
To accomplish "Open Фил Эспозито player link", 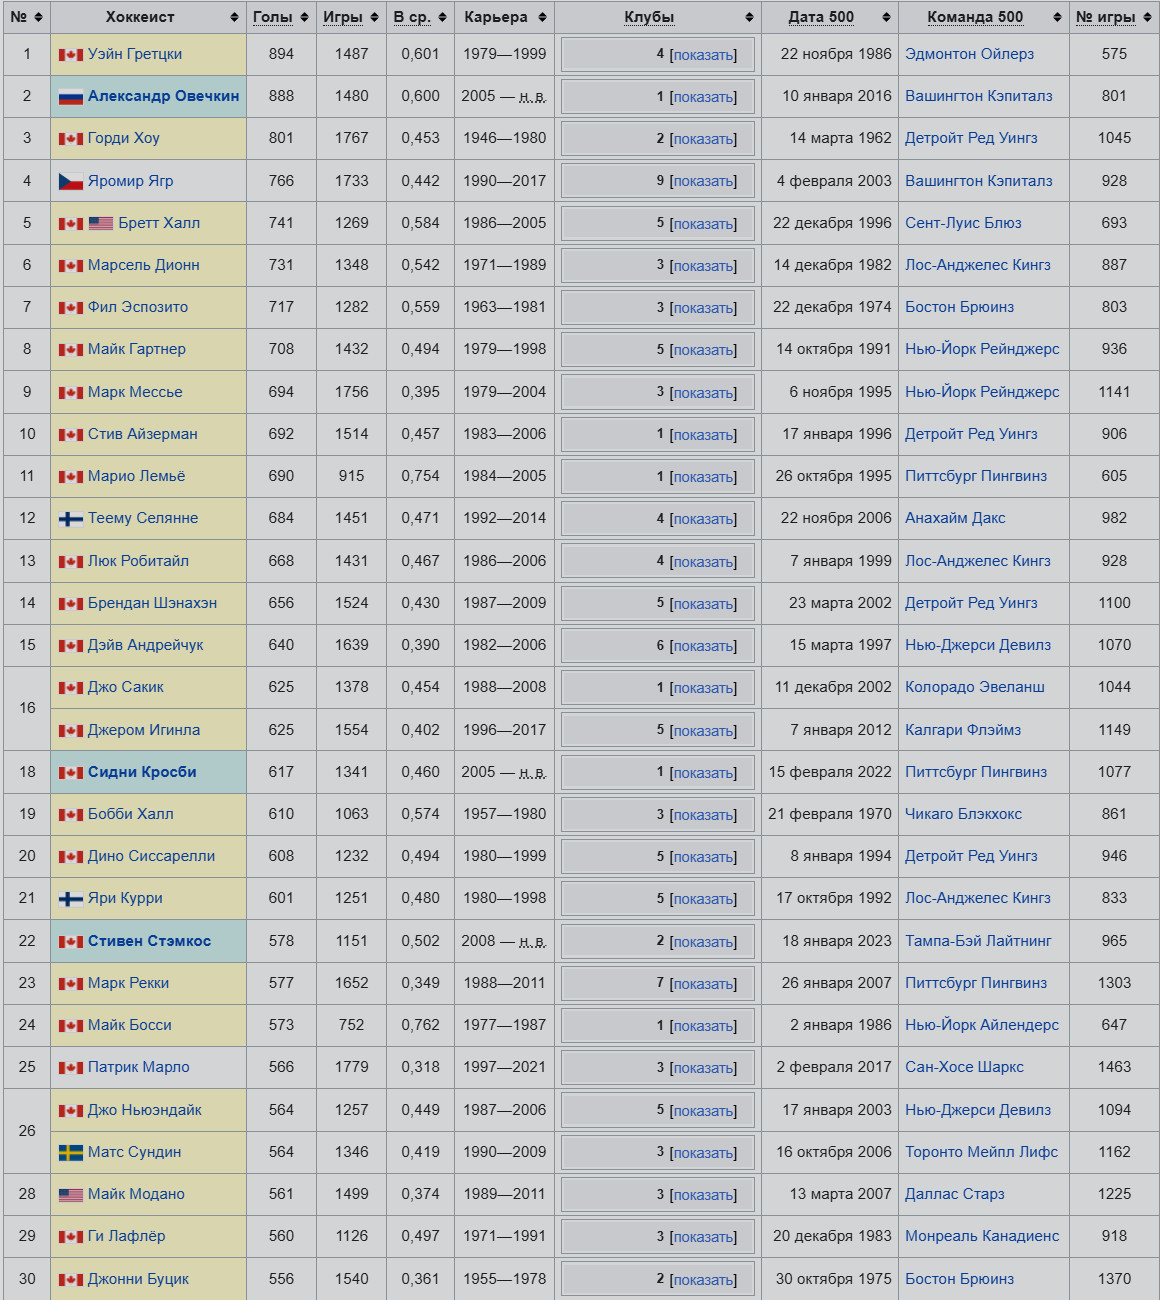I will pos(138,307).
